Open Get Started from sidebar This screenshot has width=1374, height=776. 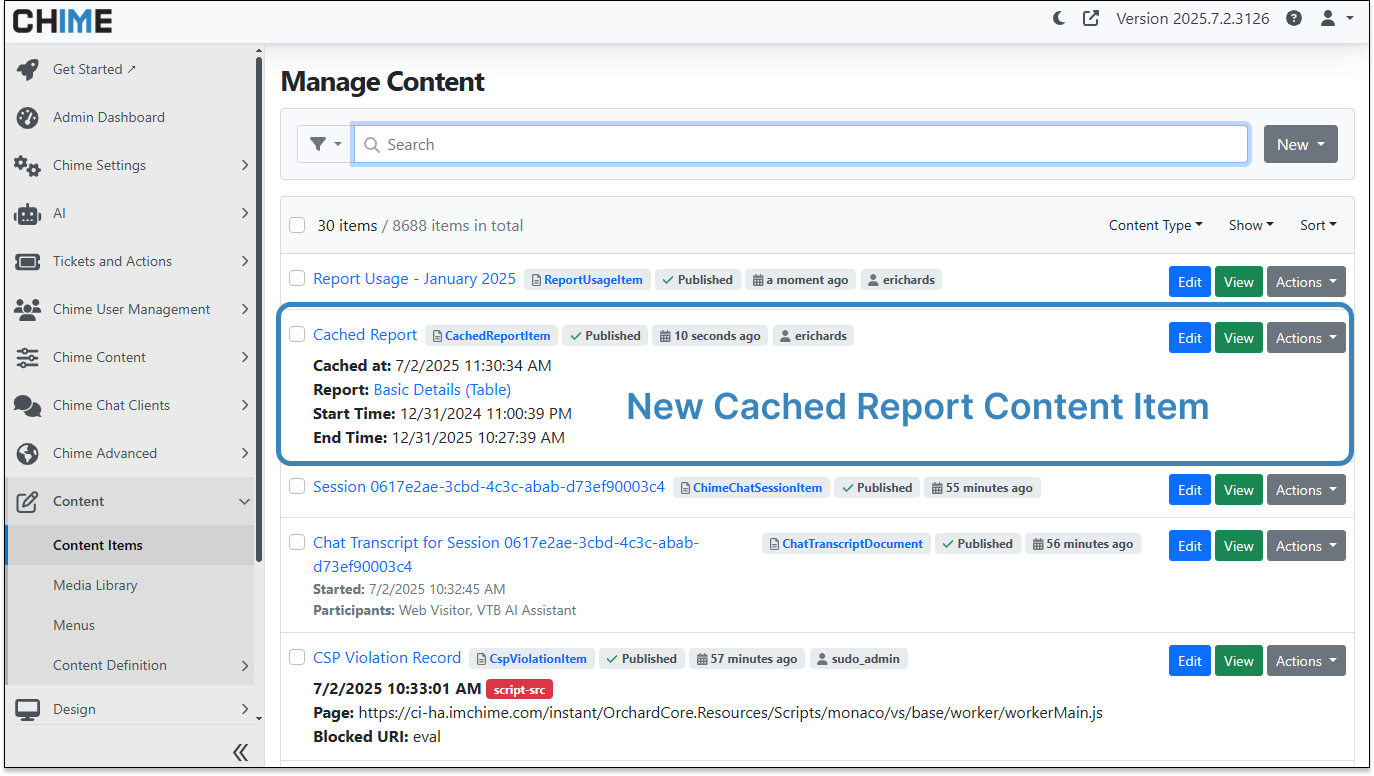130,69
